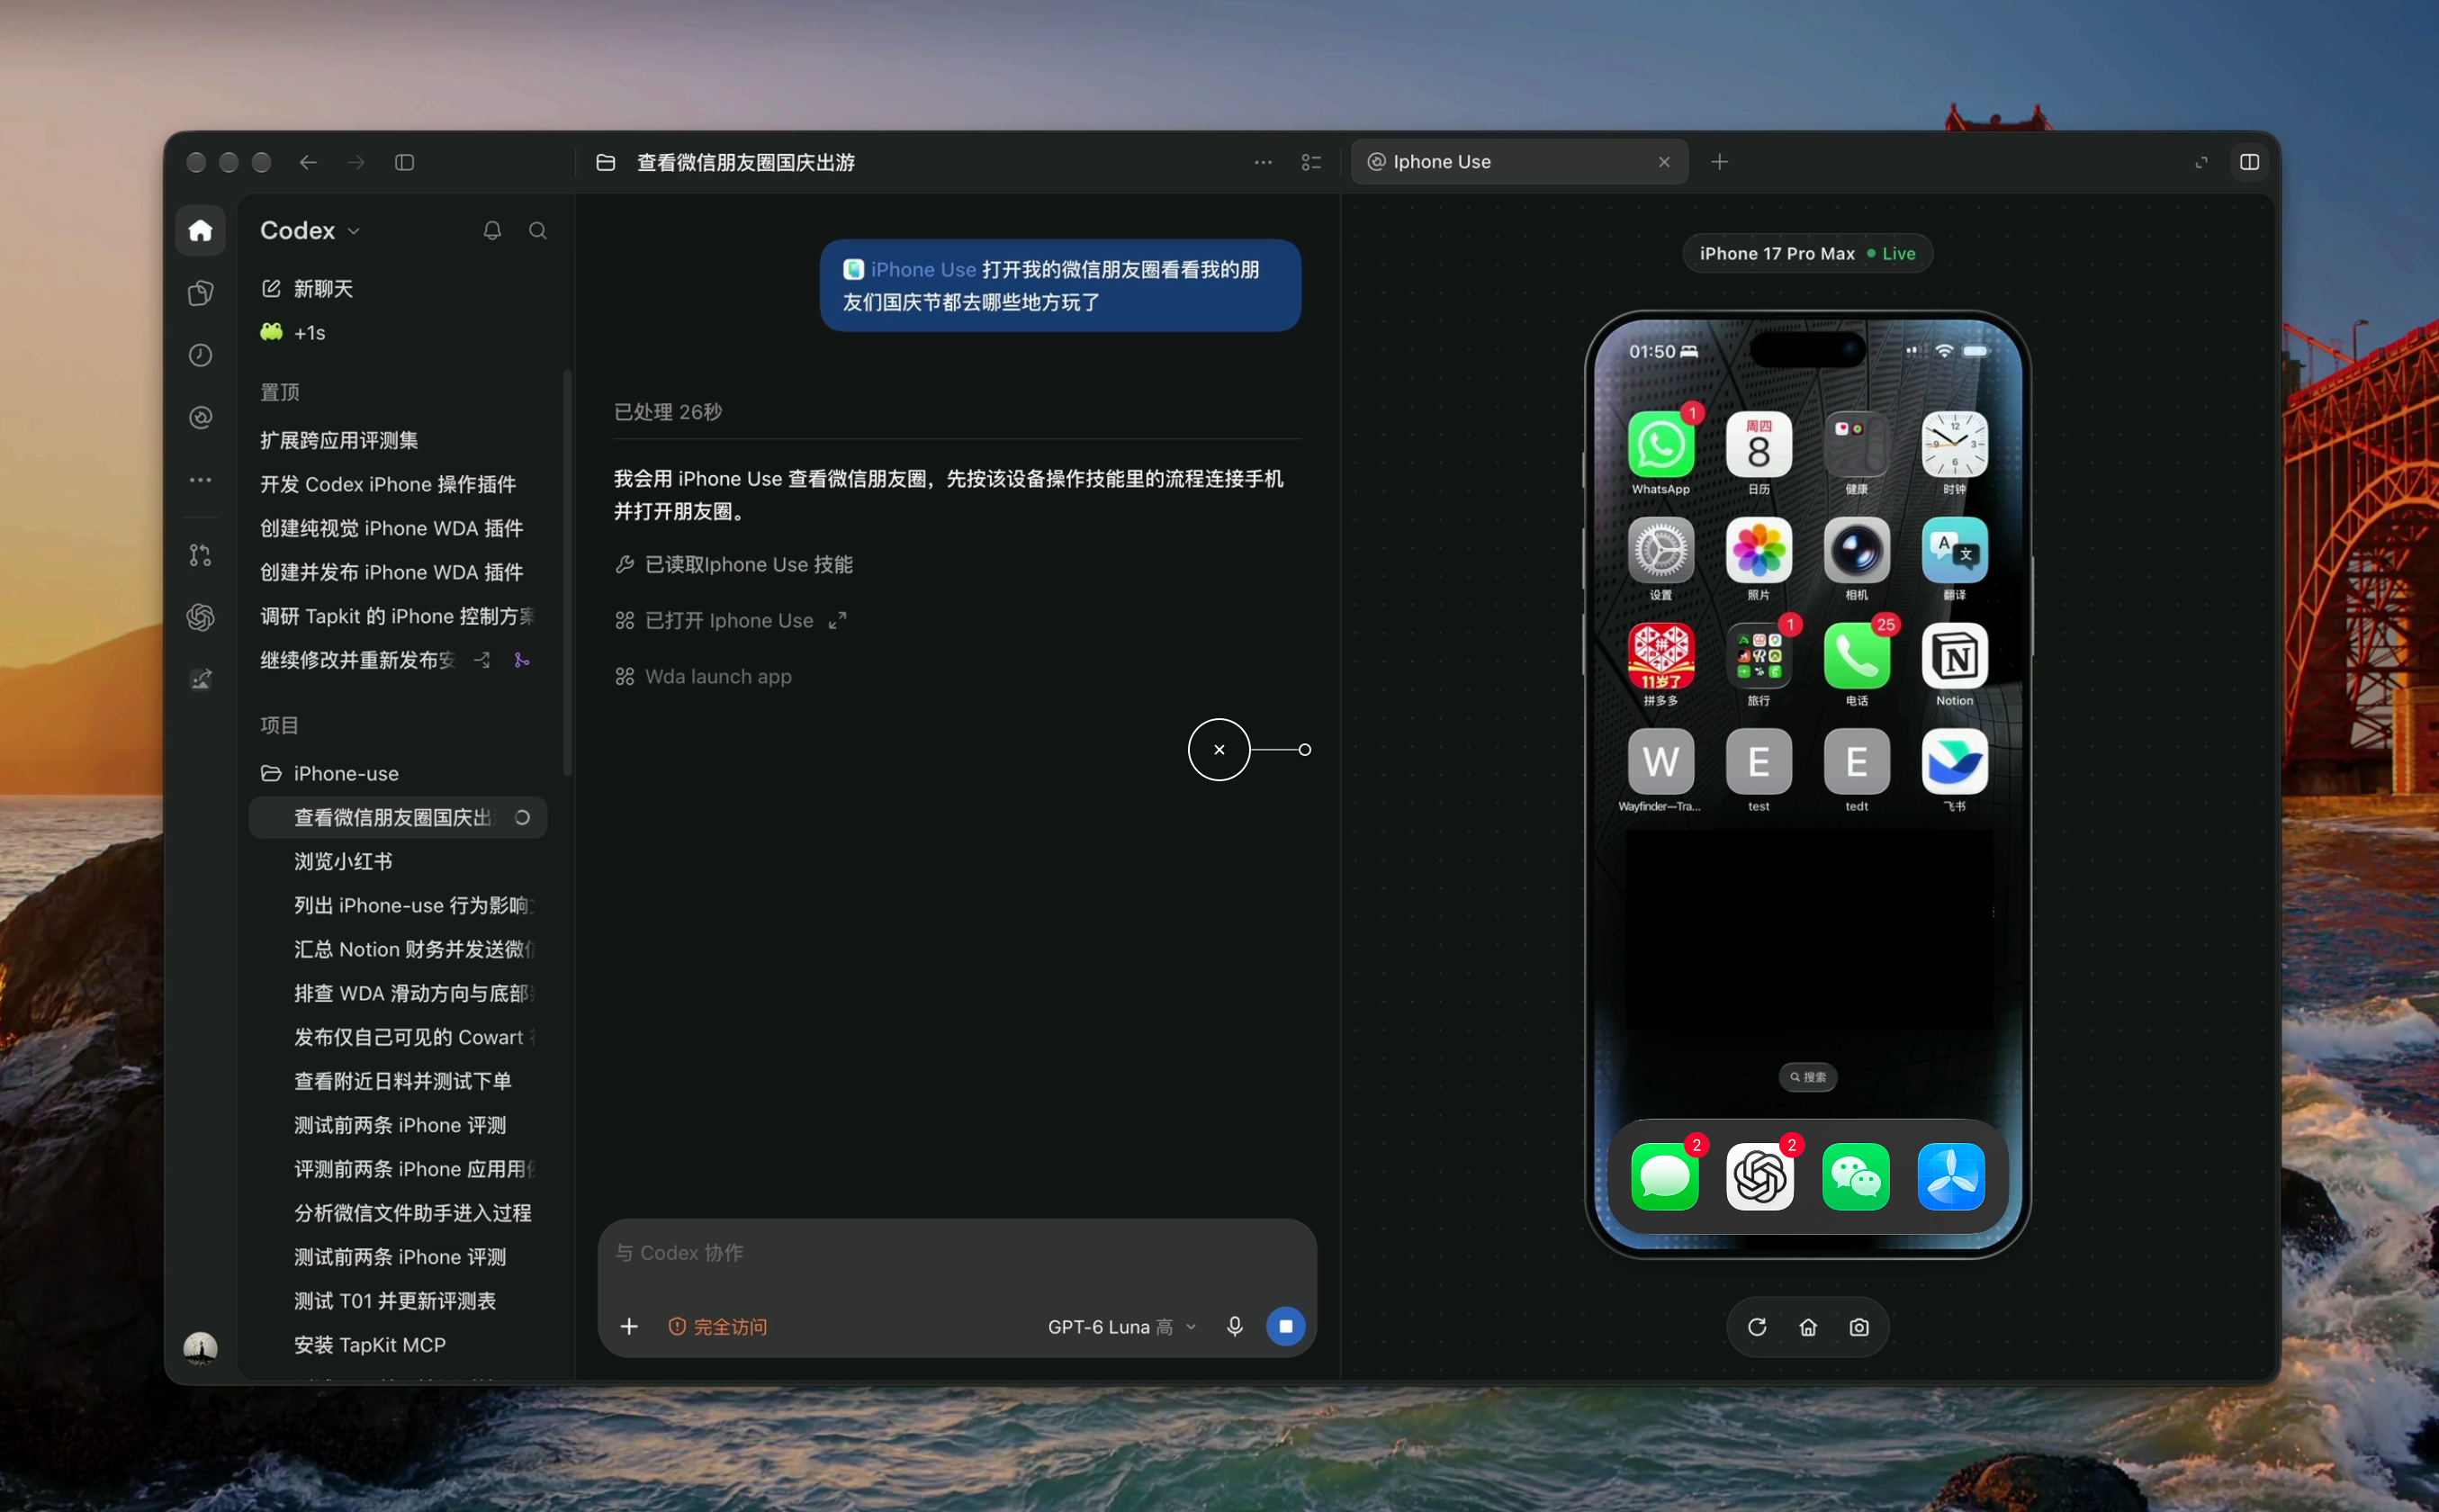This screenshot has height=1512, width=2439.
Task: Click the 与 Codex 协作 message input
Action: [957, 1253]
